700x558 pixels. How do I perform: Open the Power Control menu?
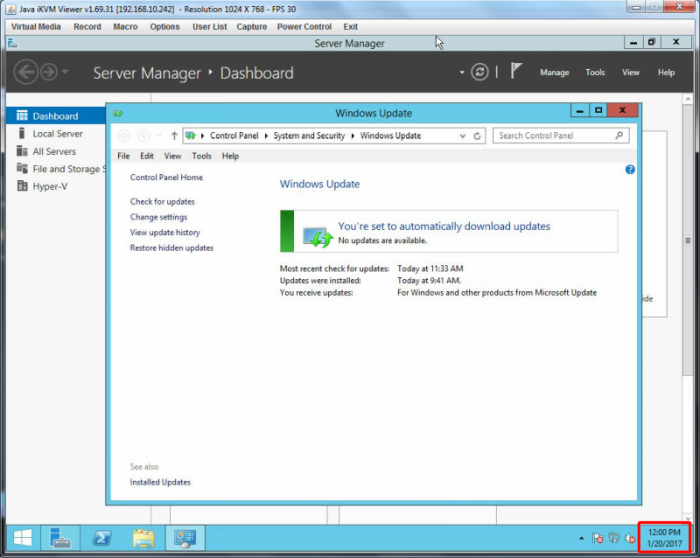coord(304,27)
